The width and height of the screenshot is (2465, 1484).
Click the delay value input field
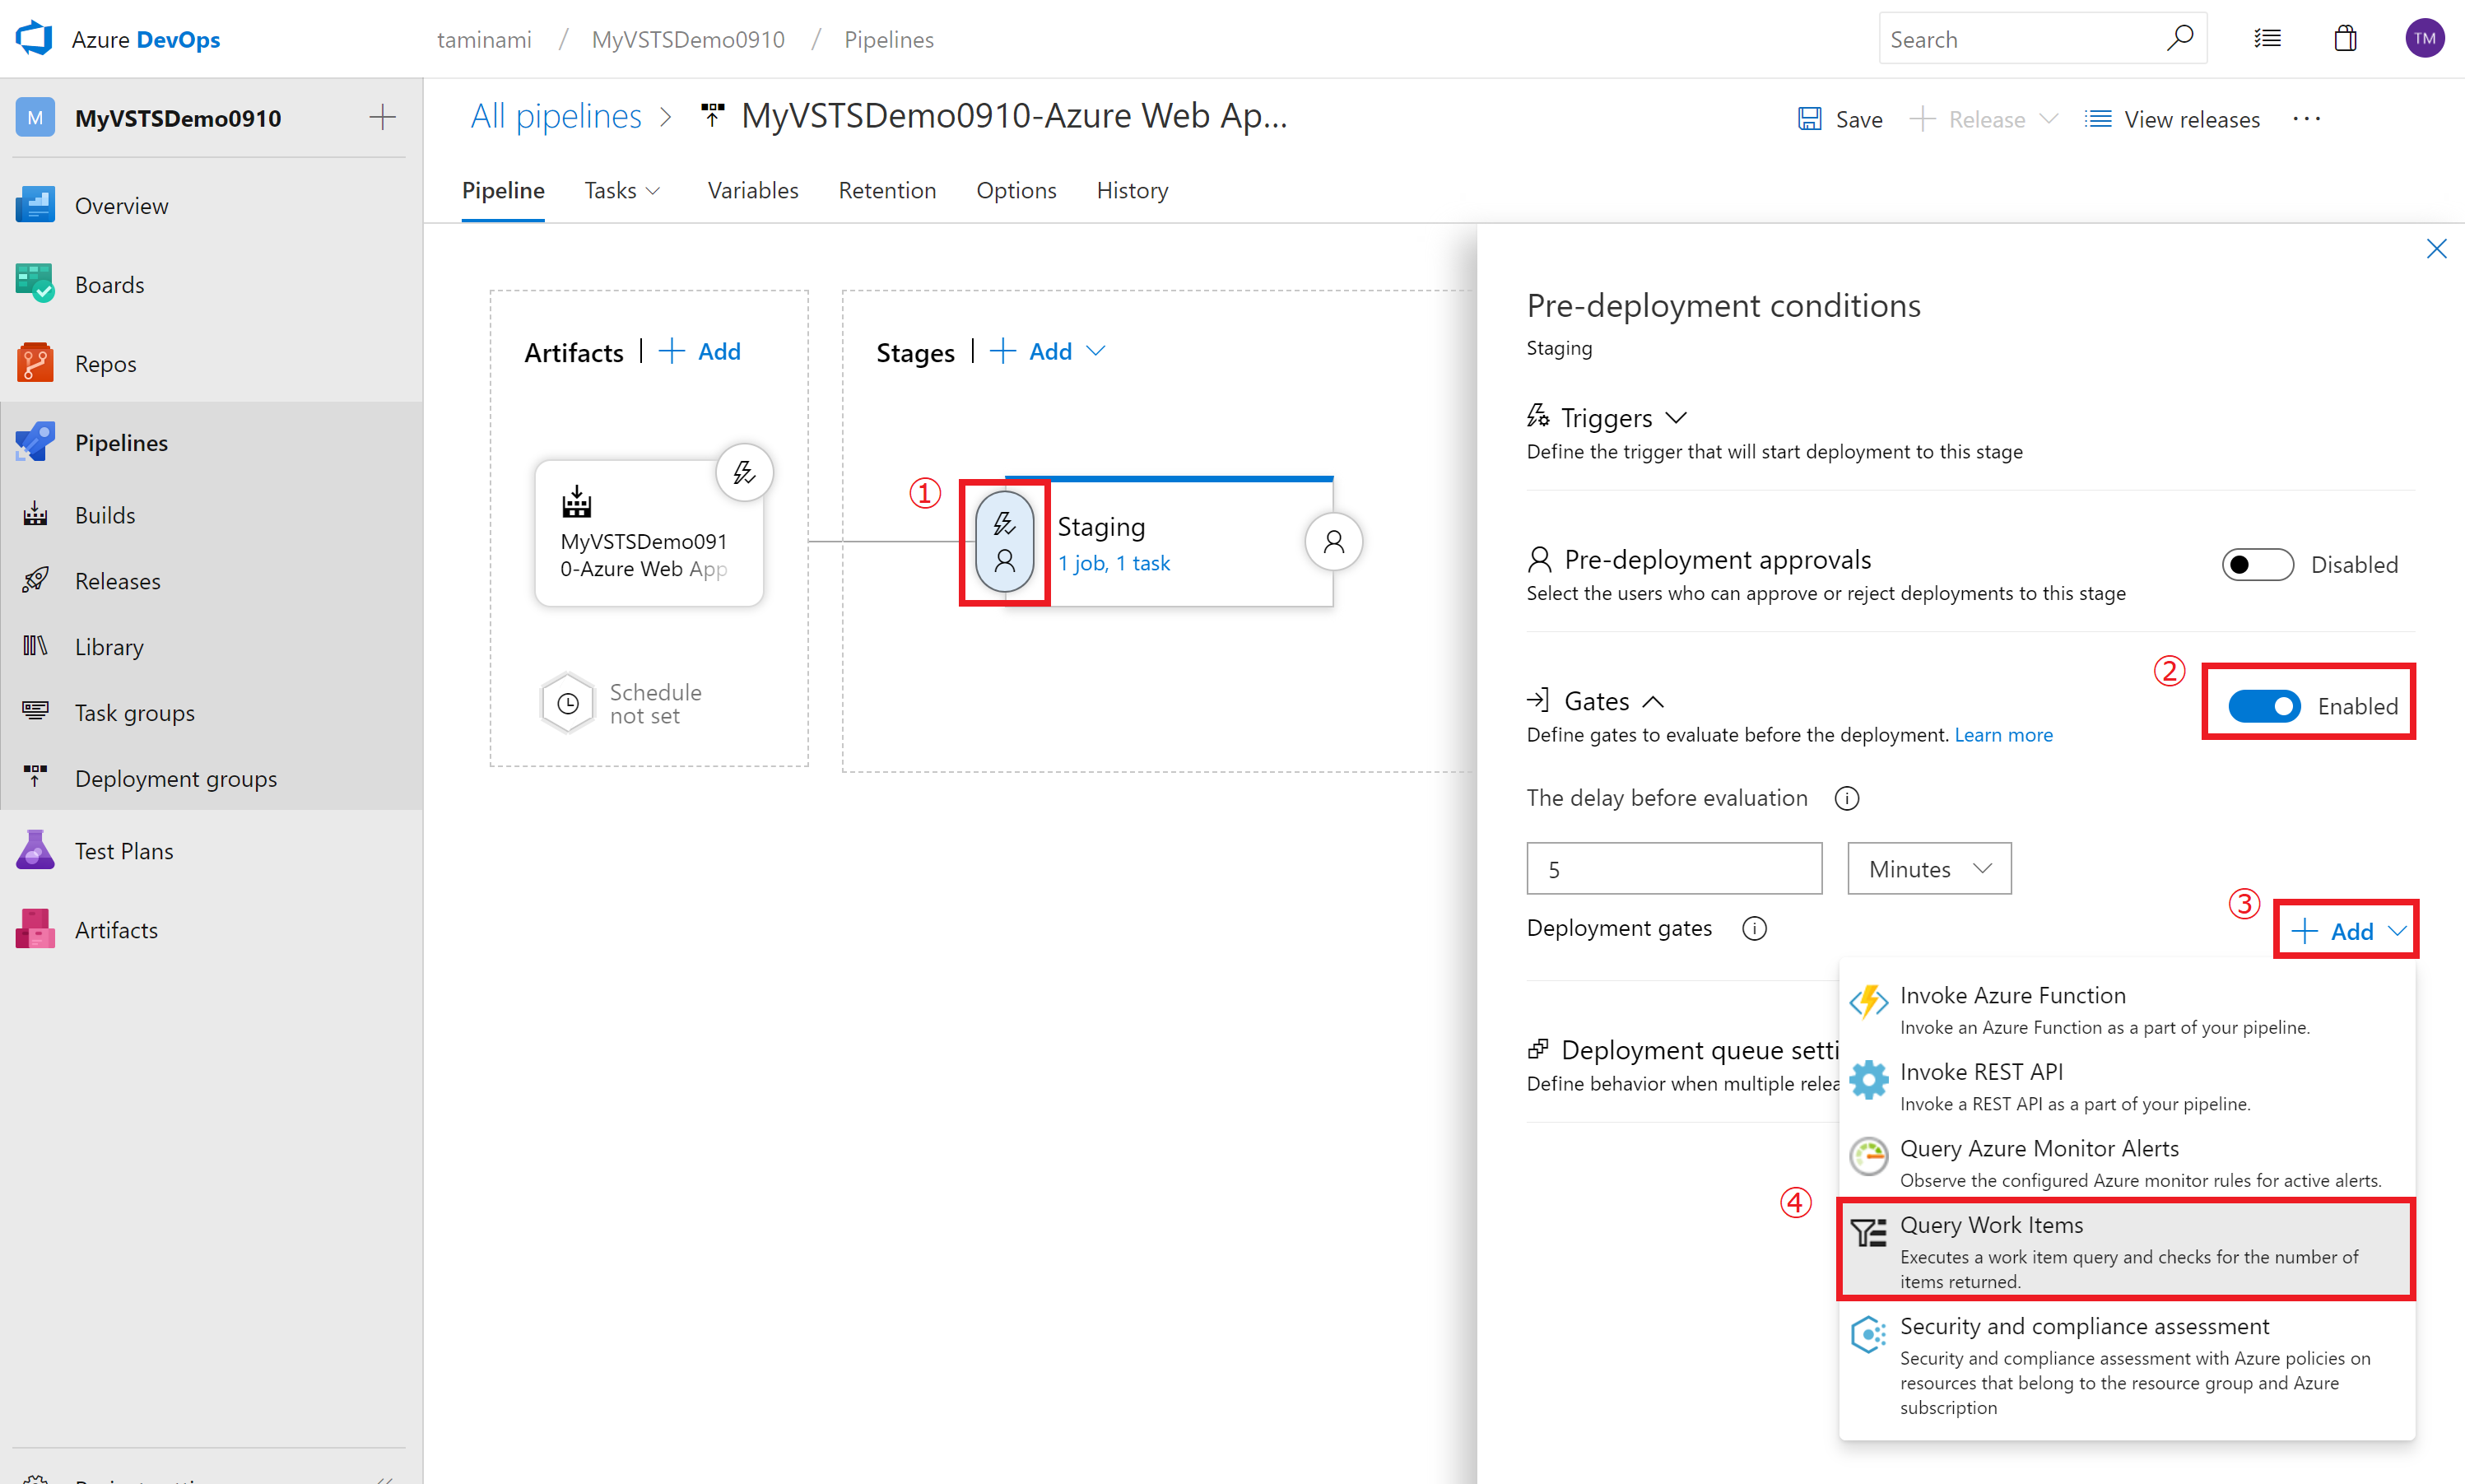point(1673,869)
